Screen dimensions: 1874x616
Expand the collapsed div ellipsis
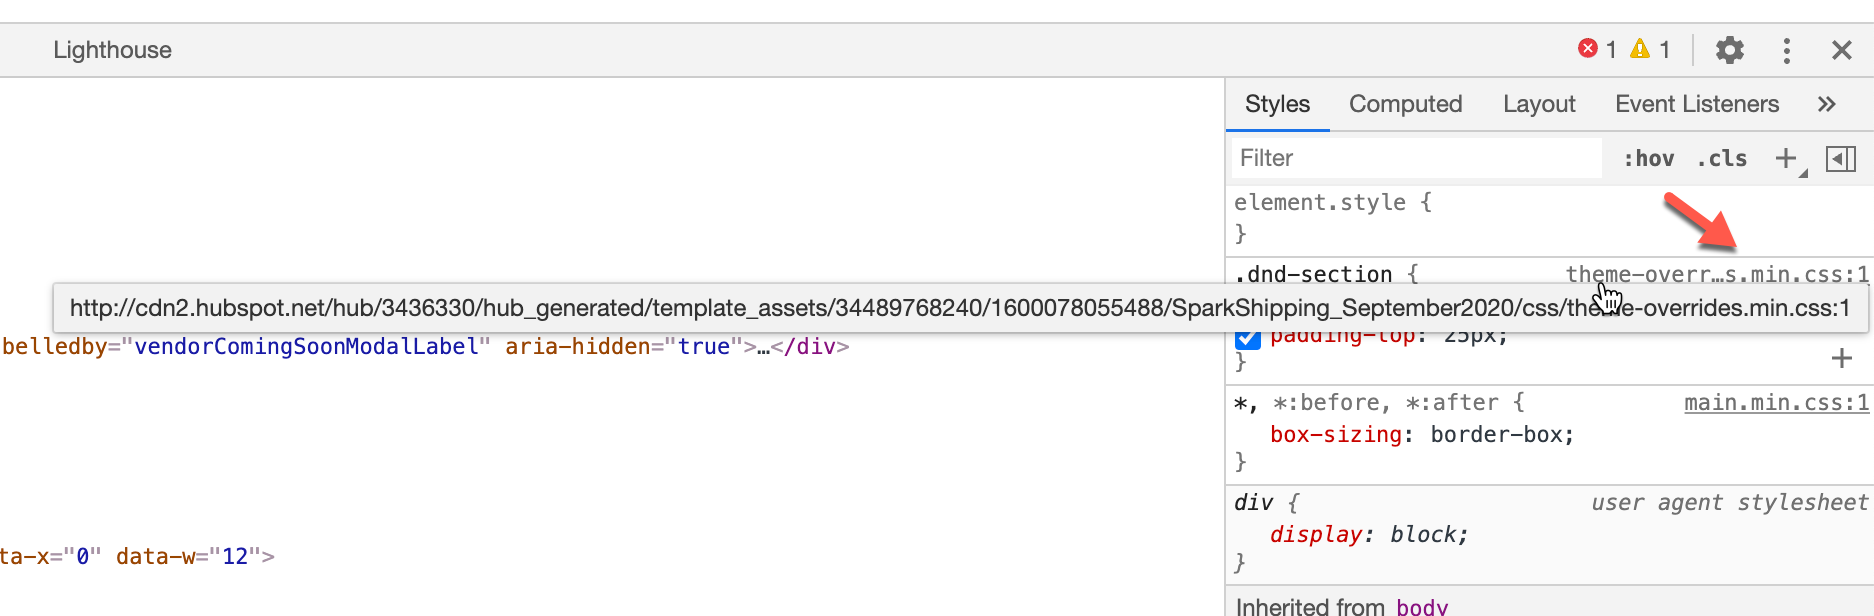[763, 347]
